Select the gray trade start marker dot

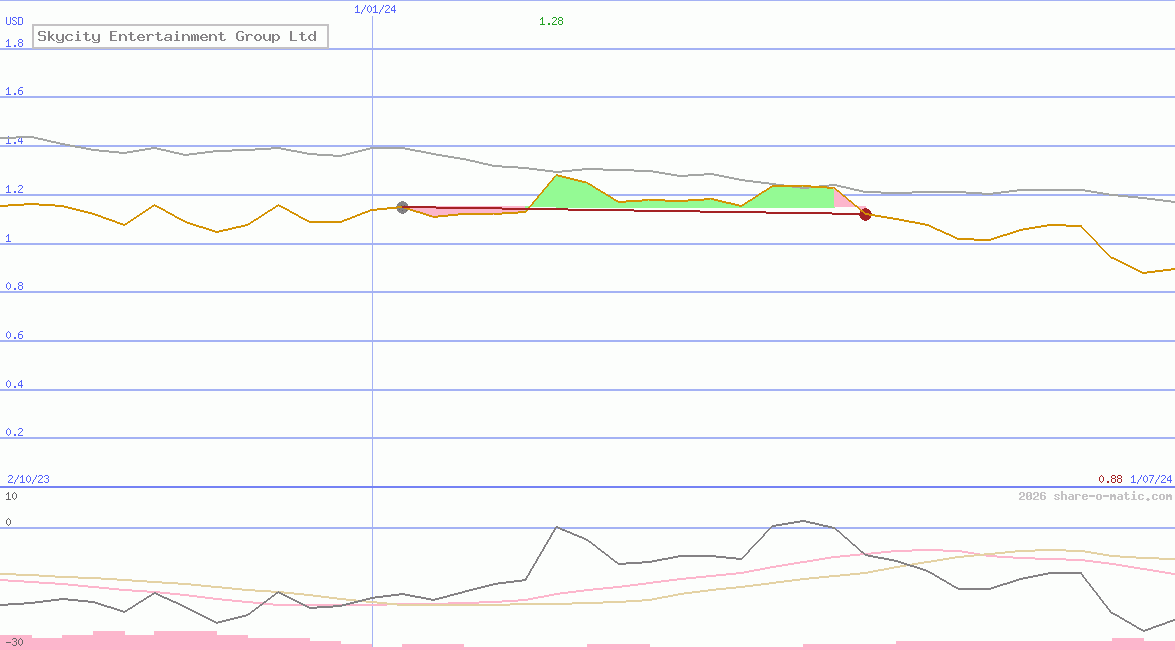tap(402, 208)
